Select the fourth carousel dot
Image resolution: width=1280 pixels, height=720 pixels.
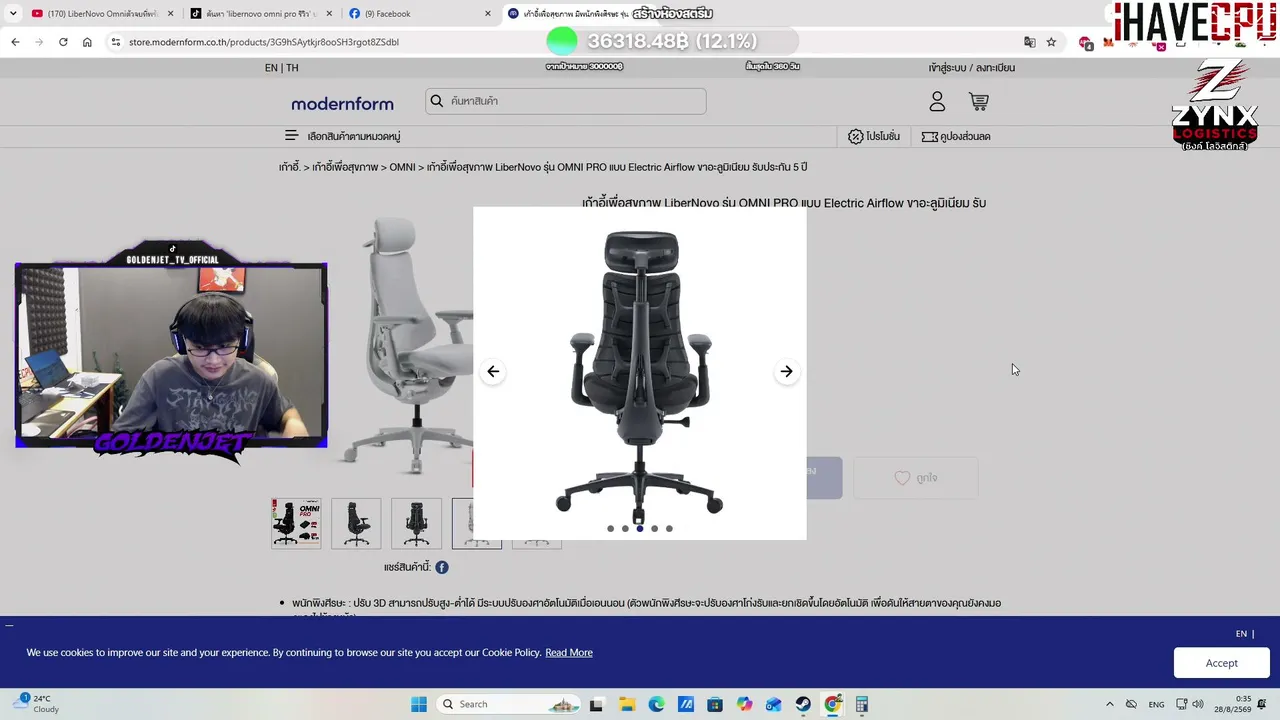pos(655,528)
